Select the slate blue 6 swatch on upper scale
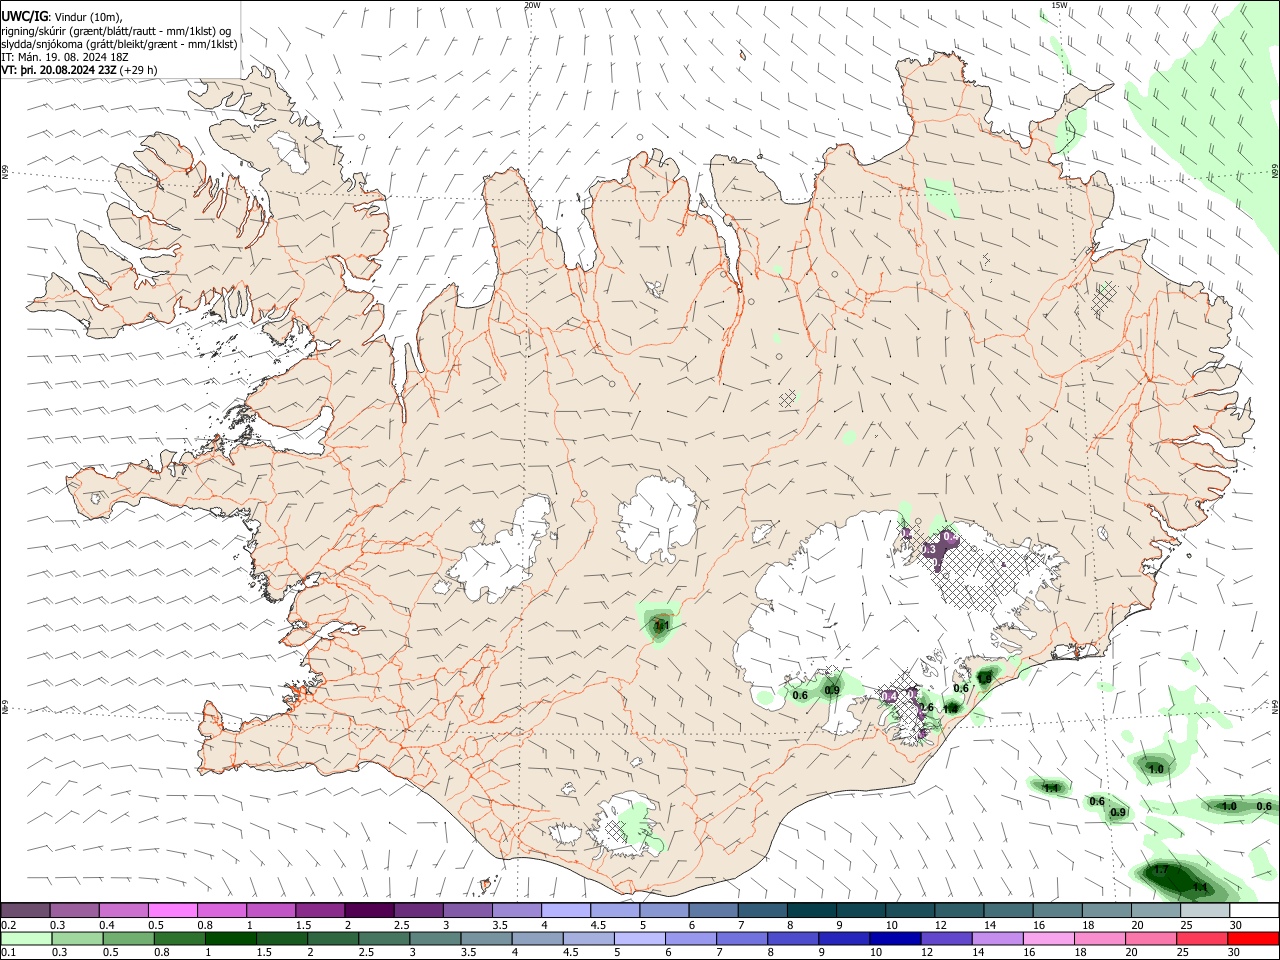Viewport: 1280px width, 960px height. pyautogui.click(x=712, y=910)
